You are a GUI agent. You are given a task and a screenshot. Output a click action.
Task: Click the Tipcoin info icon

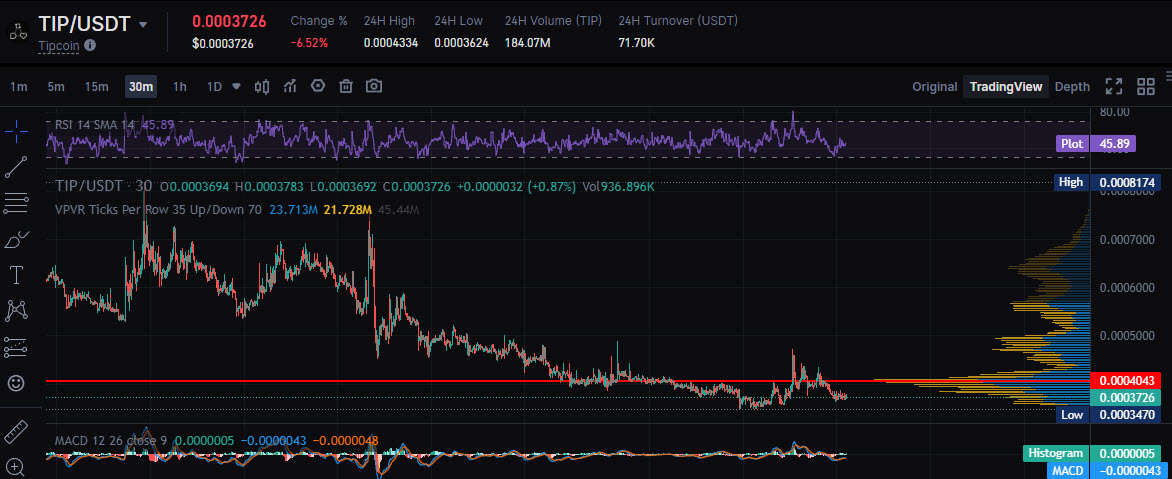[x=90, y=45]
